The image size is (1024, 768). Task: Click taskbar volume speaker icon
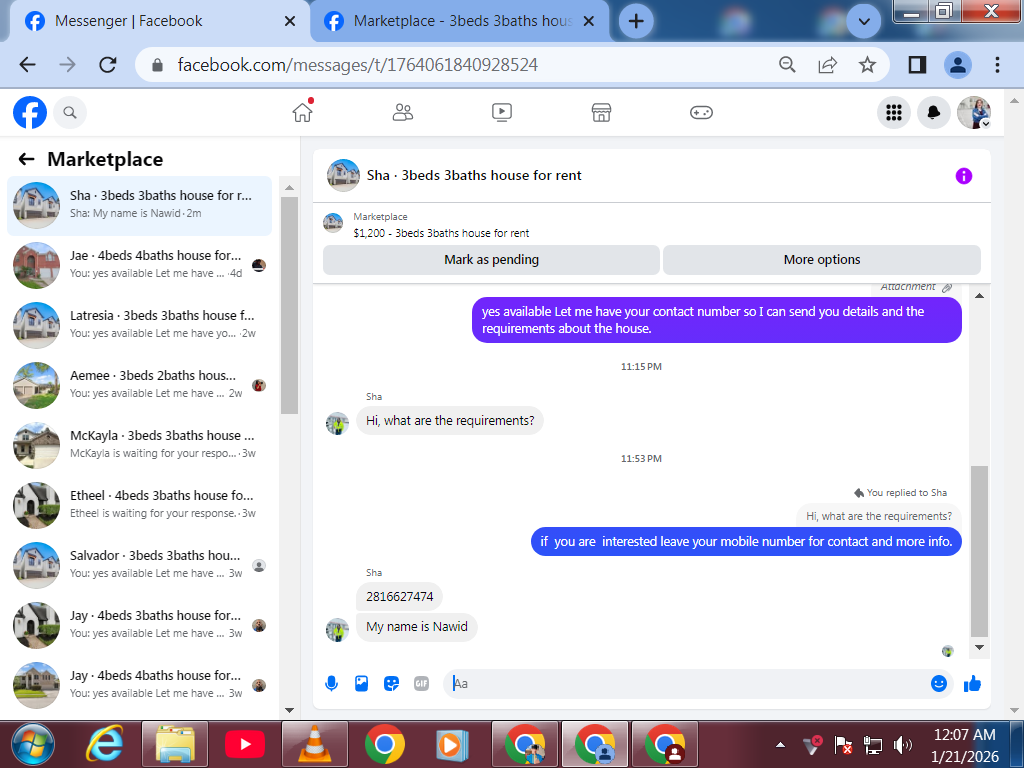[x=902, y=744]
